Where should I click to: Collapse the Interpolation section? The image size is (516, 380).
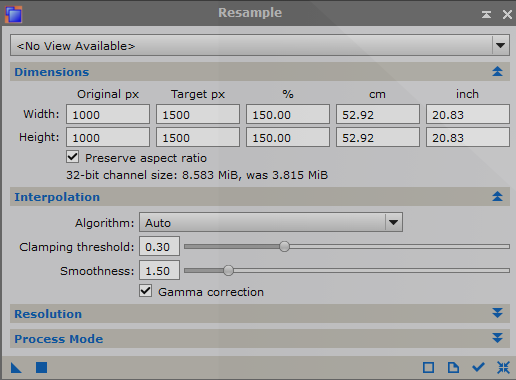pyautogui.click(x=497, y=196)
